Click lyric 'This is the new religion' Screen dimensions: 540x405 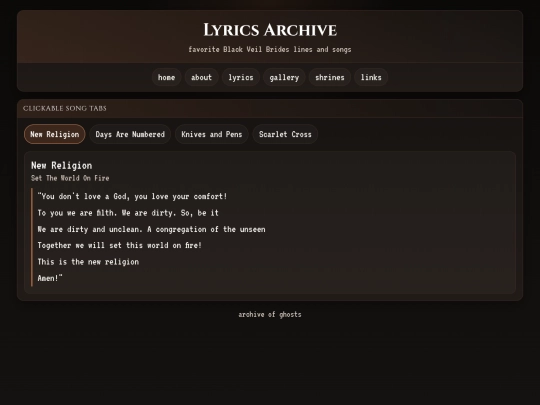coord(88,262)
